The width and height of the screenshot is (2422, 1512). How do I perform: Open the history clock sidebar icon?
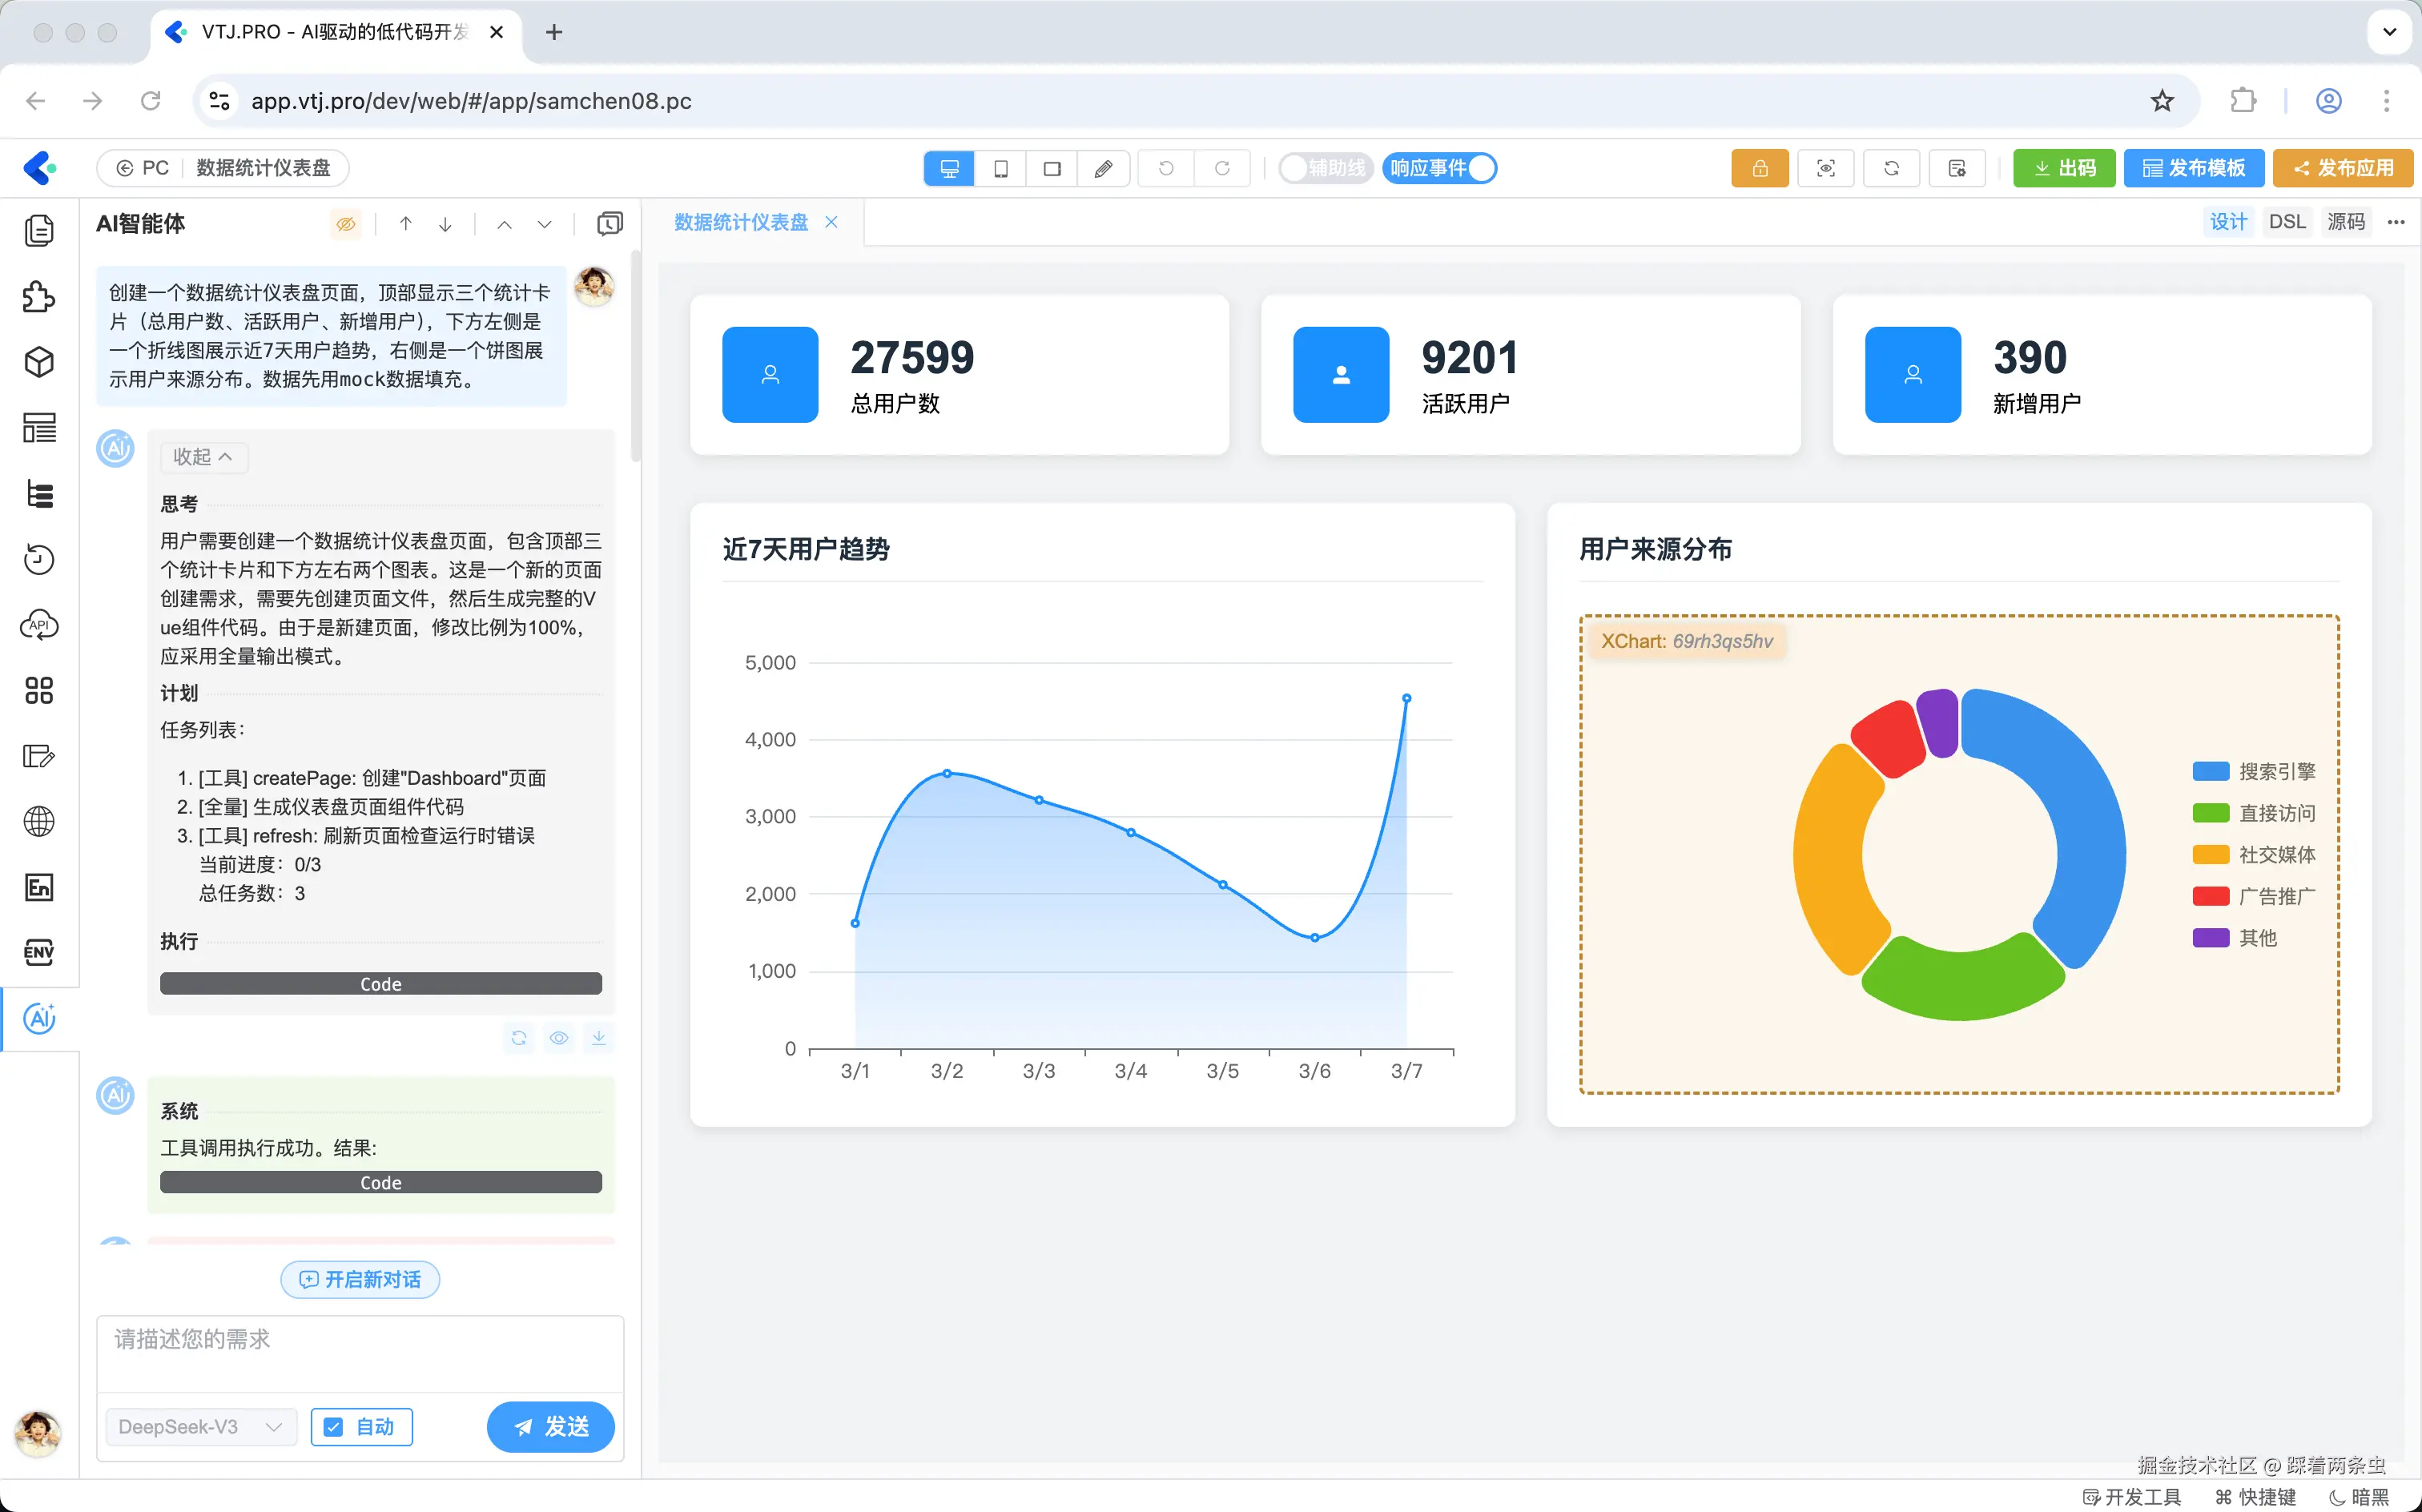(x=39, y=559)
